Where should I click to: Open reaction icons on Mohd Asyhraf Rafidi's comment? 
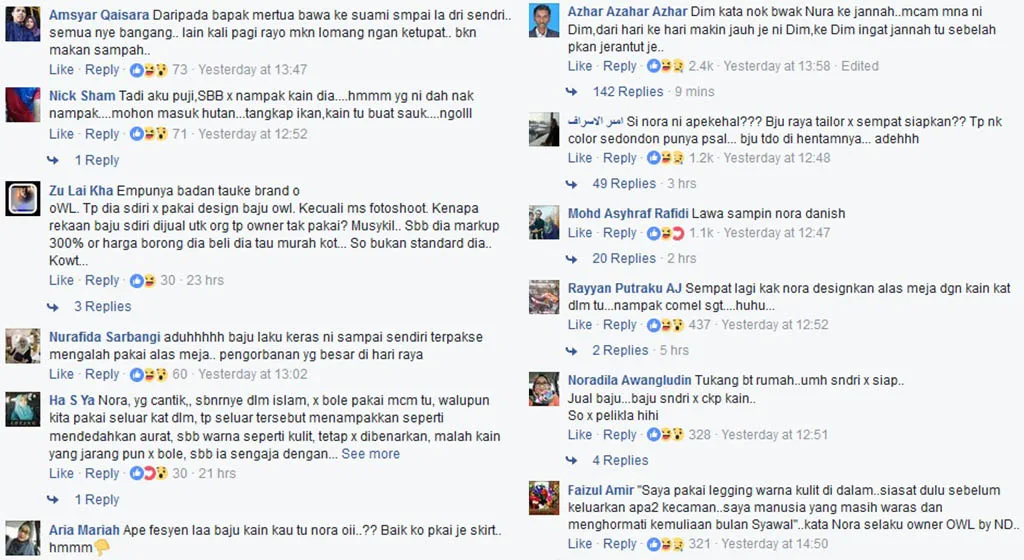tap(665, 233)
